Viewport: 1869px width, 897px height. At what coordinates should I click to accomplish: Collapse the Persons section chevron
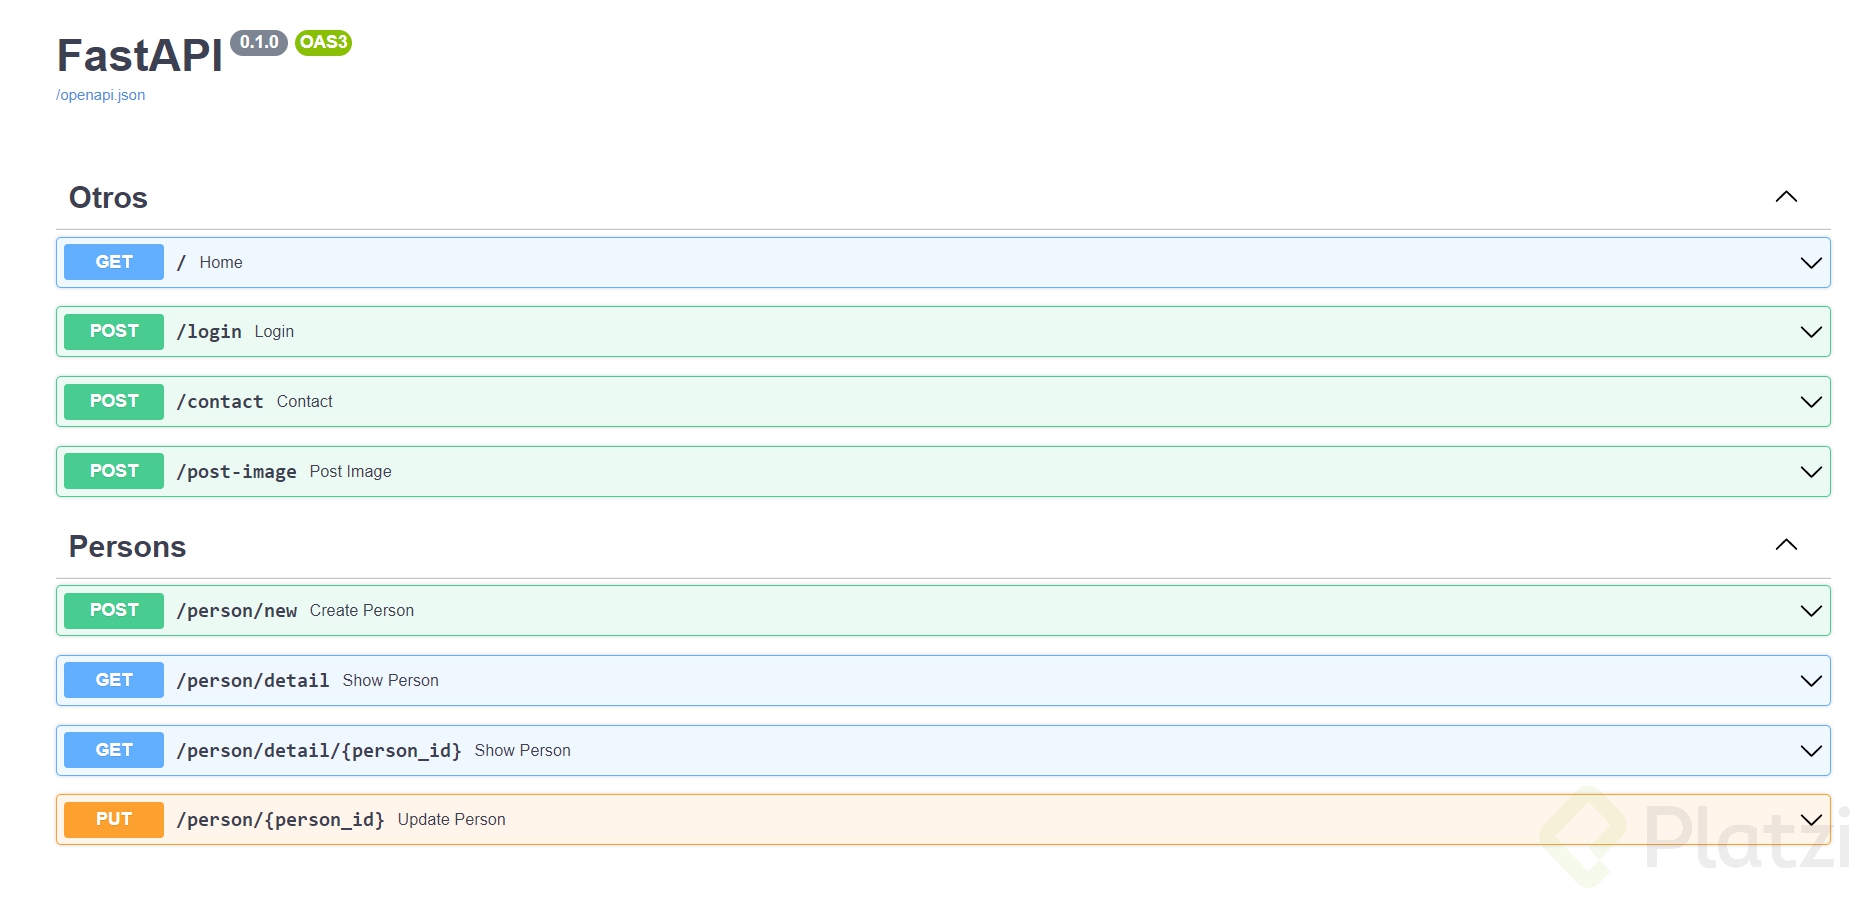(x=1786, y=545)
